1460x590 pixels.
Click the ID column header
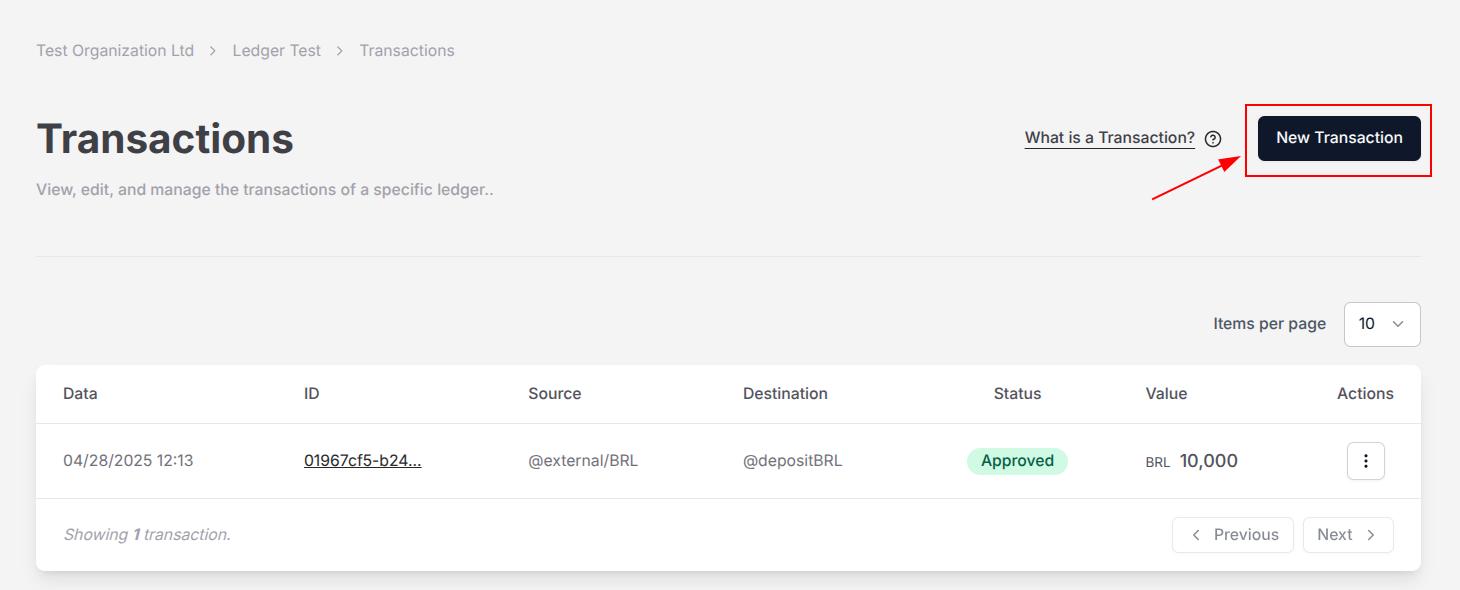click(312, 394)
